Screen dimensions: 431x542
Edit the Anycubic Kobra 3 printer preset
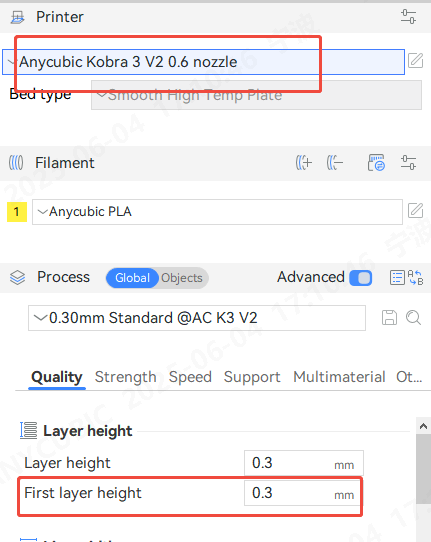415,61
